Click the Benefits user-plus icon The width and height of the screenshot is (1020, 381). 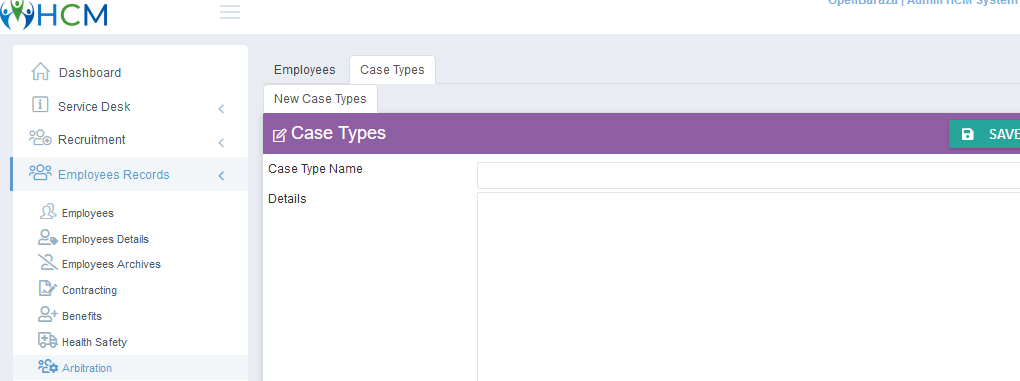click(x=47, y=315)
